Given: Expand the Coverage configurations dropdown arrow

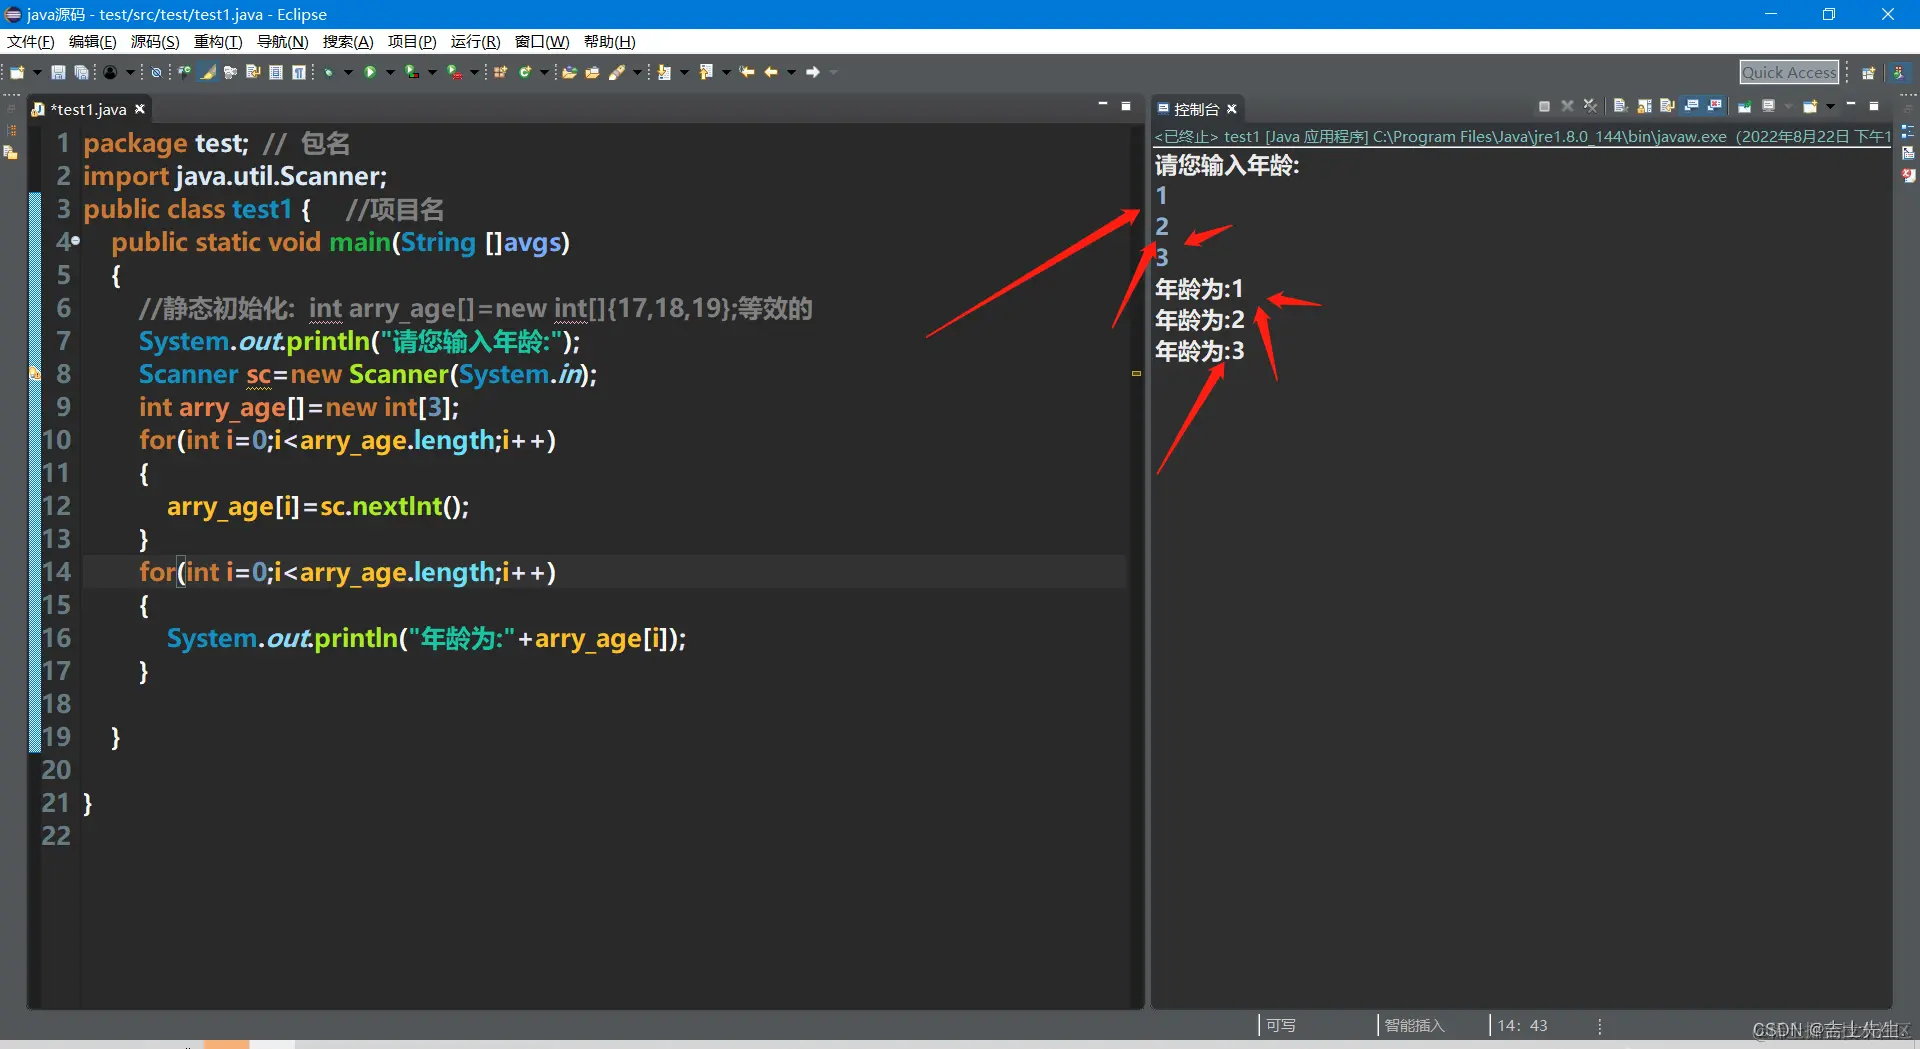Looking at the screenshot, I should (432, 72).
